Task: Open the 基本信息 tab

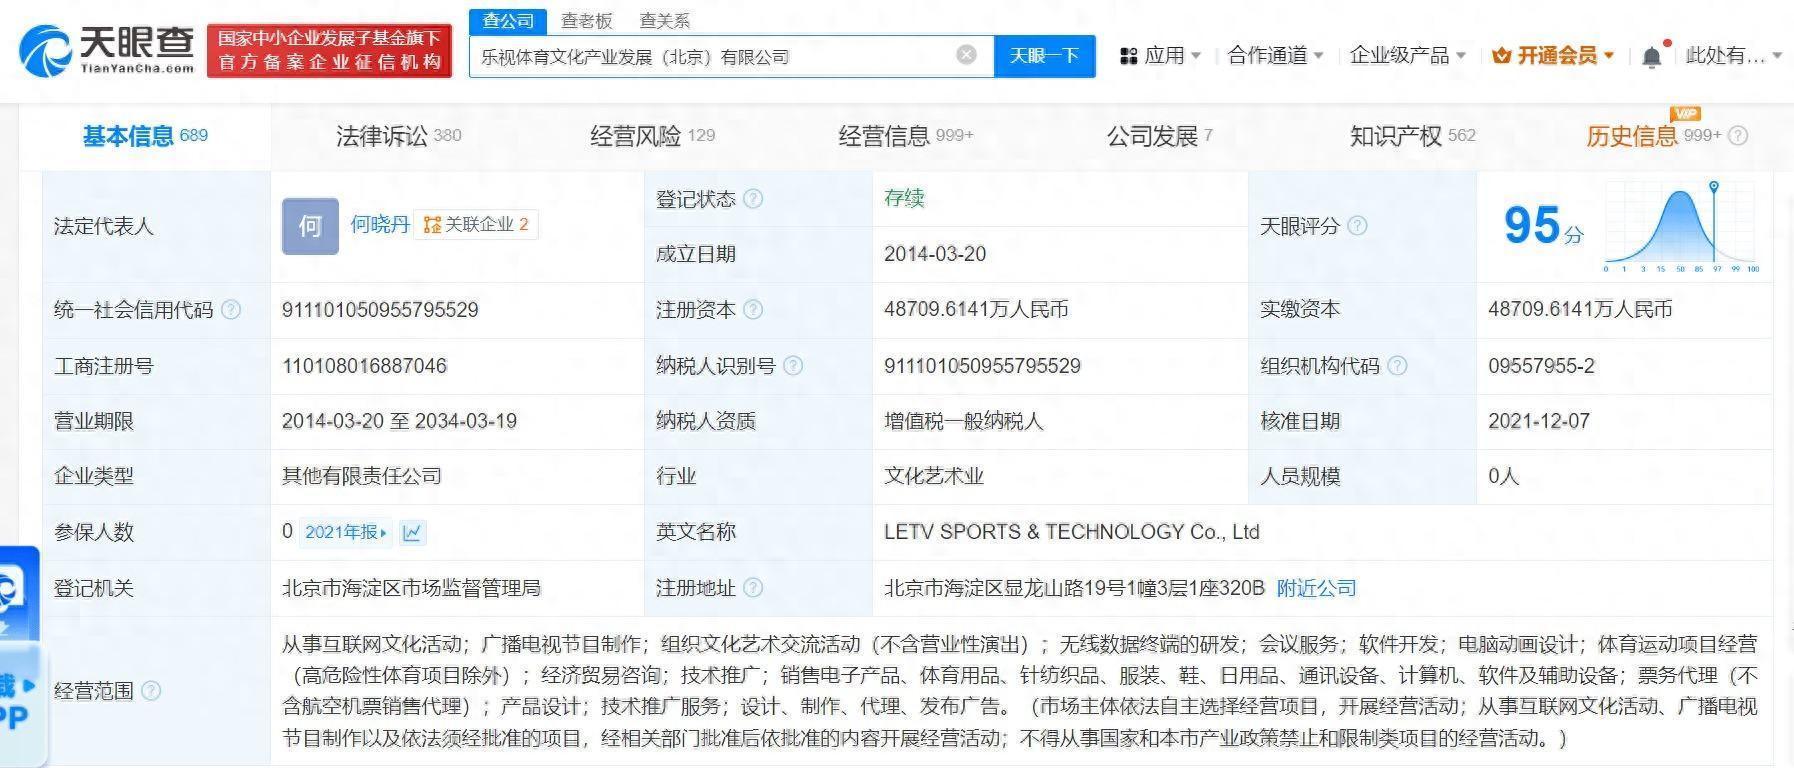Action: 145,136
